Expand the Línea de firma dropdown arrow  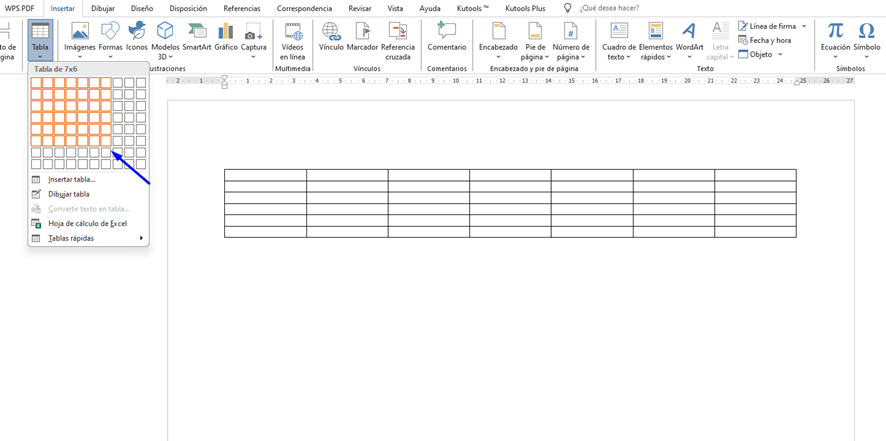coord(804,26)
